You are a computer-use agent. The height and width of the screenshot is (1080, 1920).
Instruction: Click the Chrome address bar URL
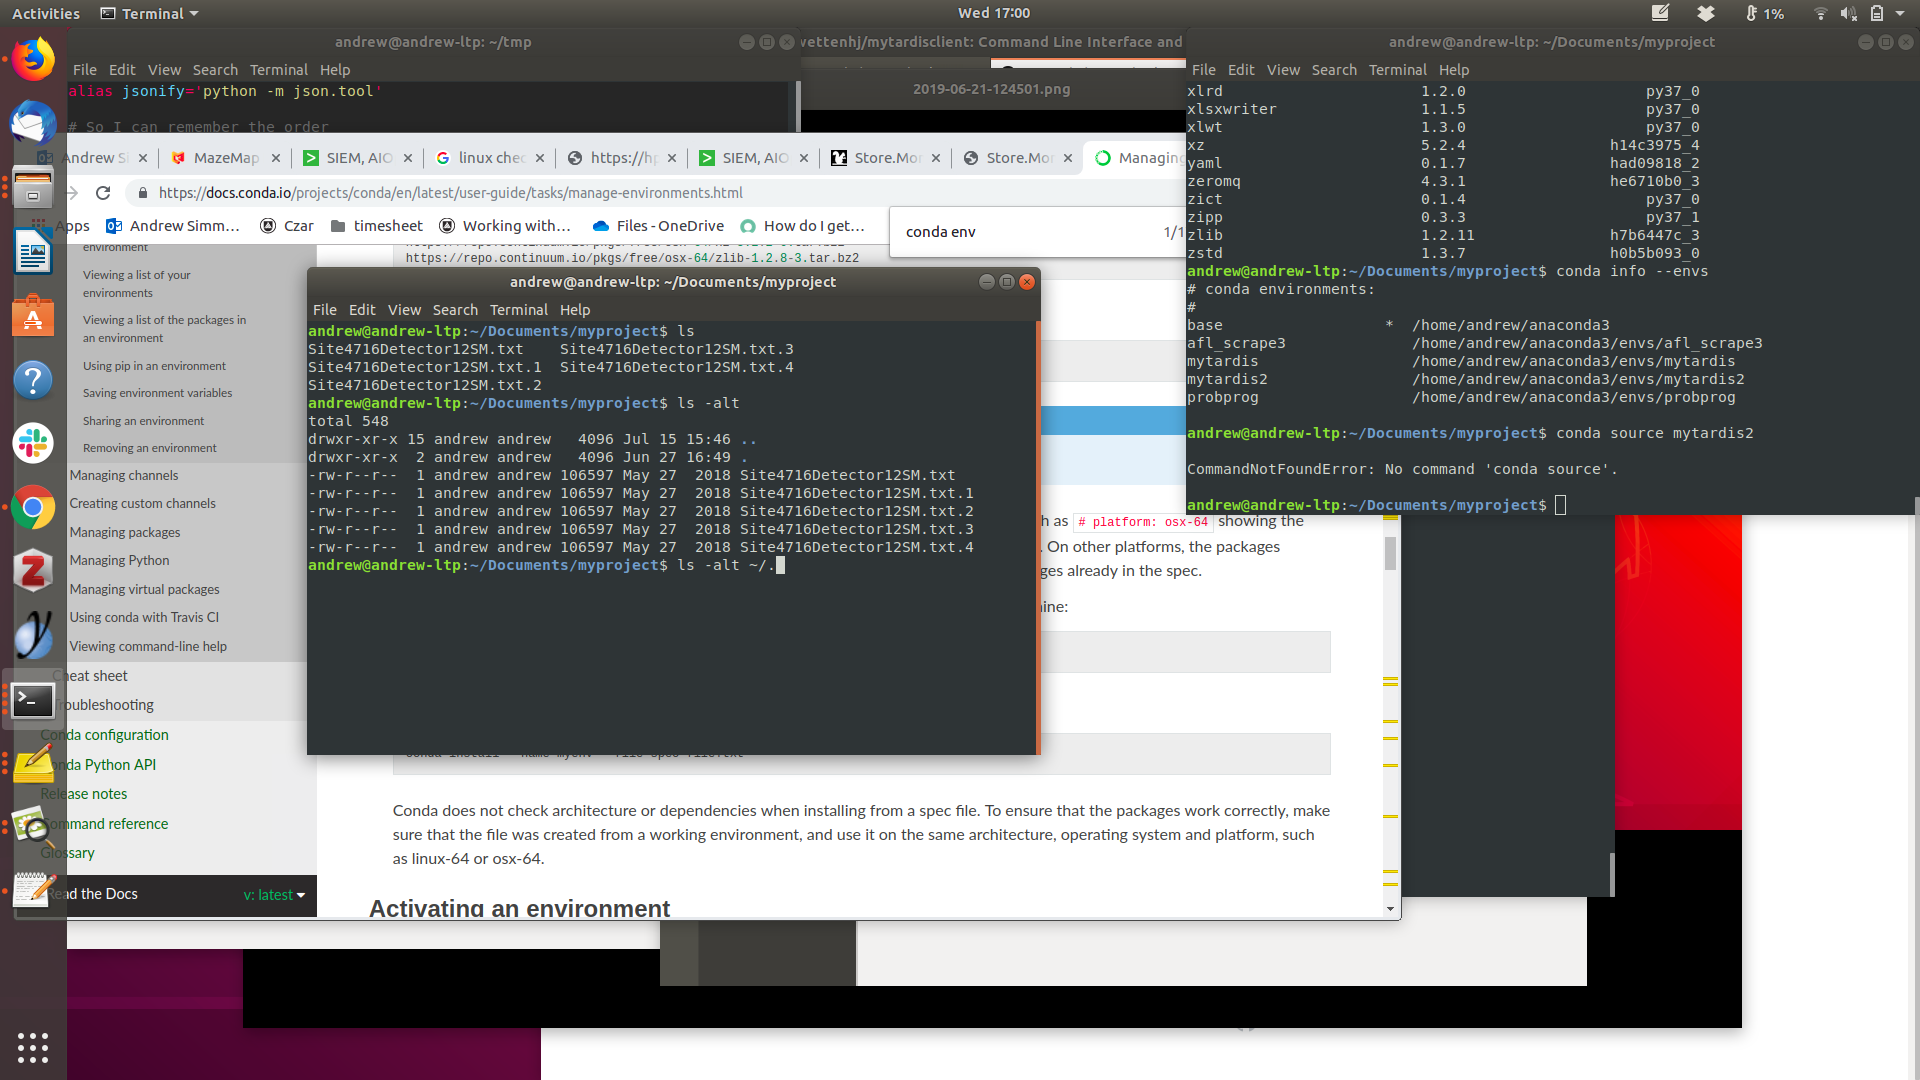450,193
